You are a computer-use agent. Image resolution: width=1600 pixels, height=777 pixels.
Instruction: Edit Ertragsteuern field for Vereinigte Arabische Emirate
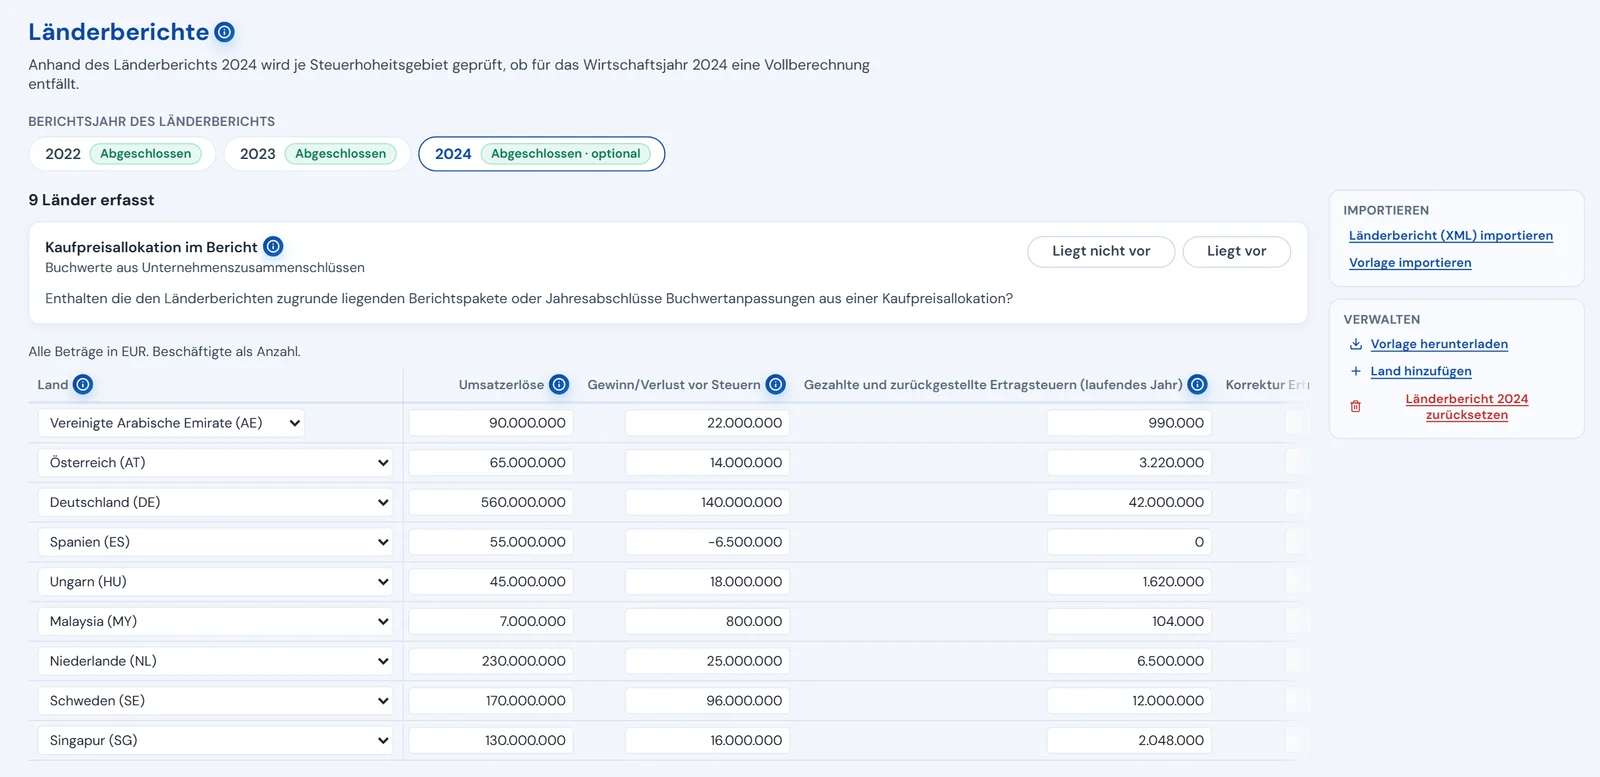tap(1130, 423)
